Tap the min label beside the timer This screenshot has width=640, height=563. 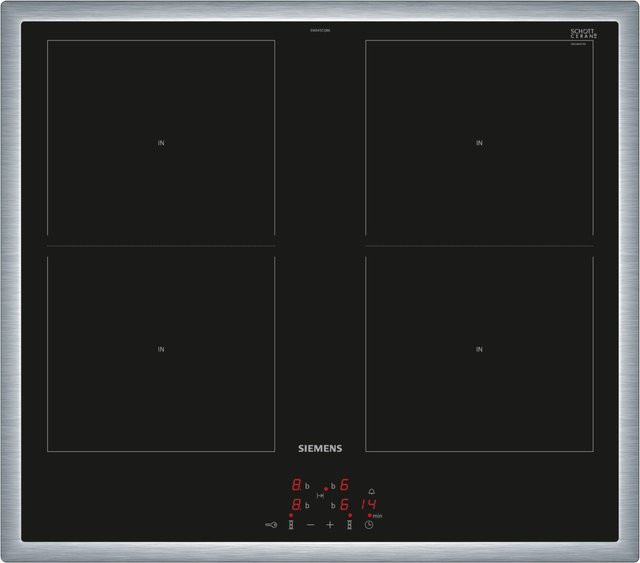378,516
